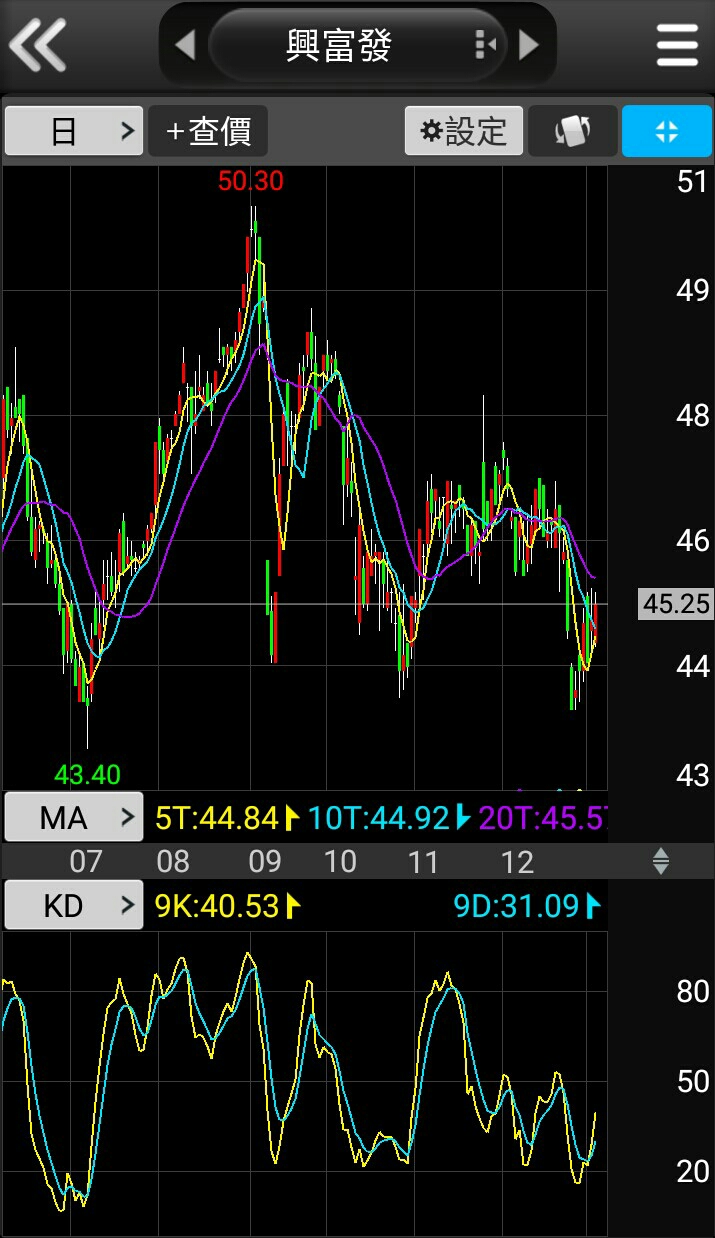Tap the 20T moving average value

point(542,818)
